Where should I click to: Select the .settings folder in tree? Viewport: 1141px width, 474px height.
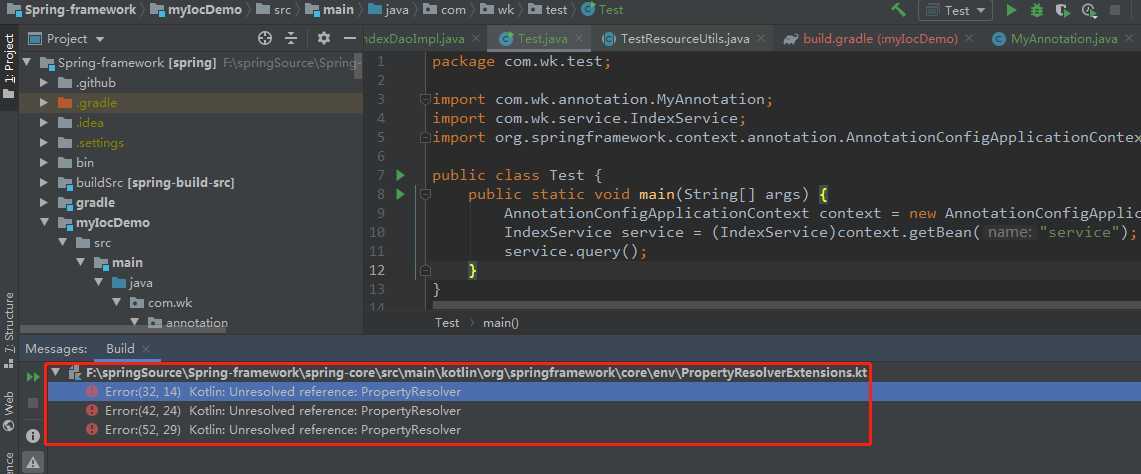coord(99,143)
